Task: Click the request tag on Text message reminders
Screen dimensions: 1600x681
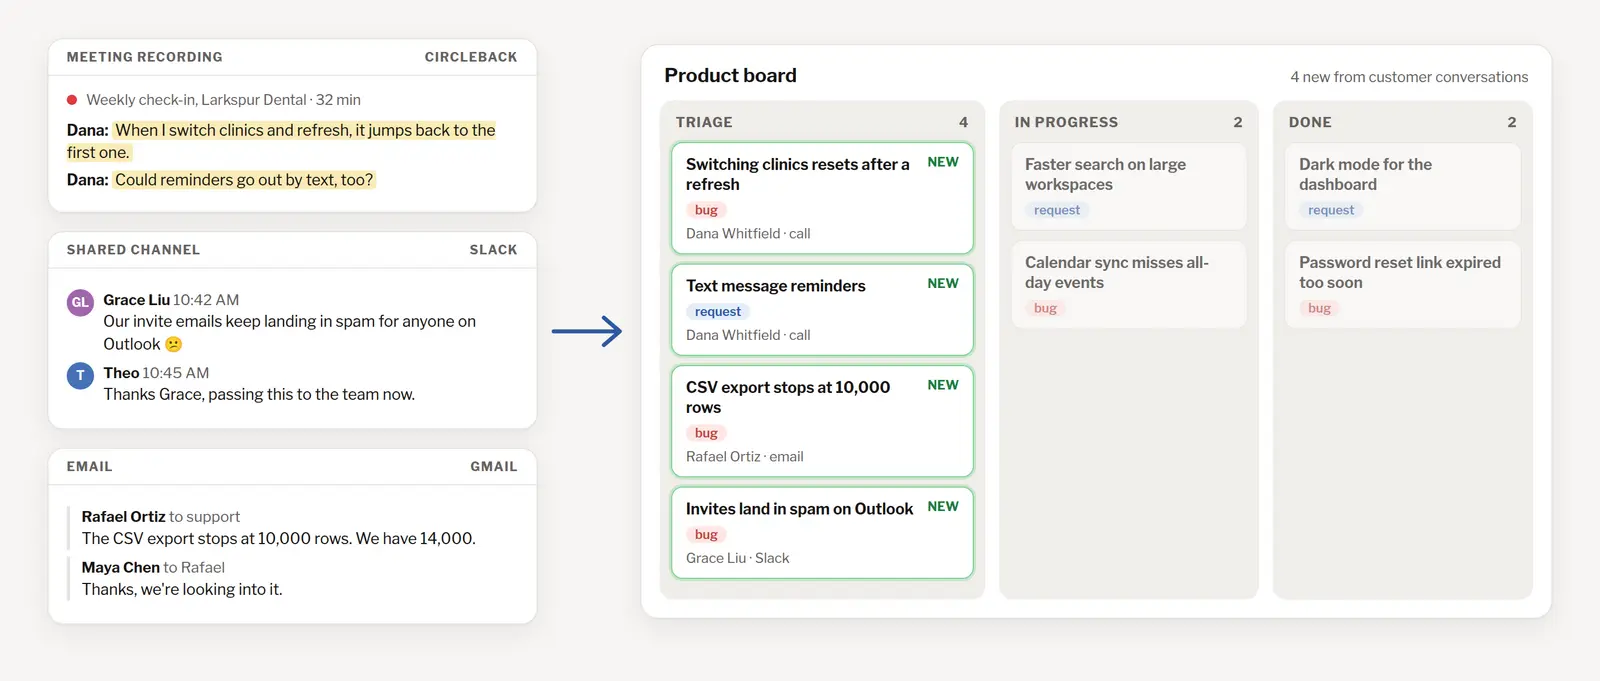Action: tap(718, 312)
